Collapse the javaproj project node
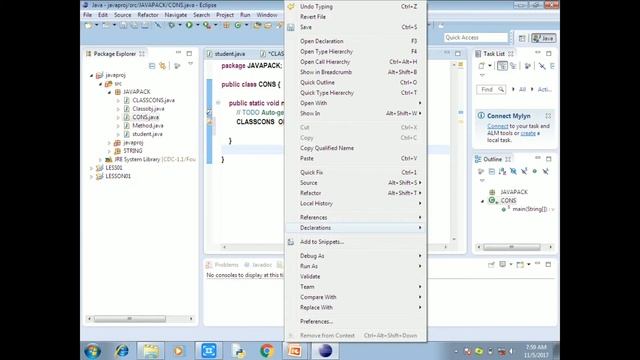This screenshot has width=640, height=360. pos(91,76)
